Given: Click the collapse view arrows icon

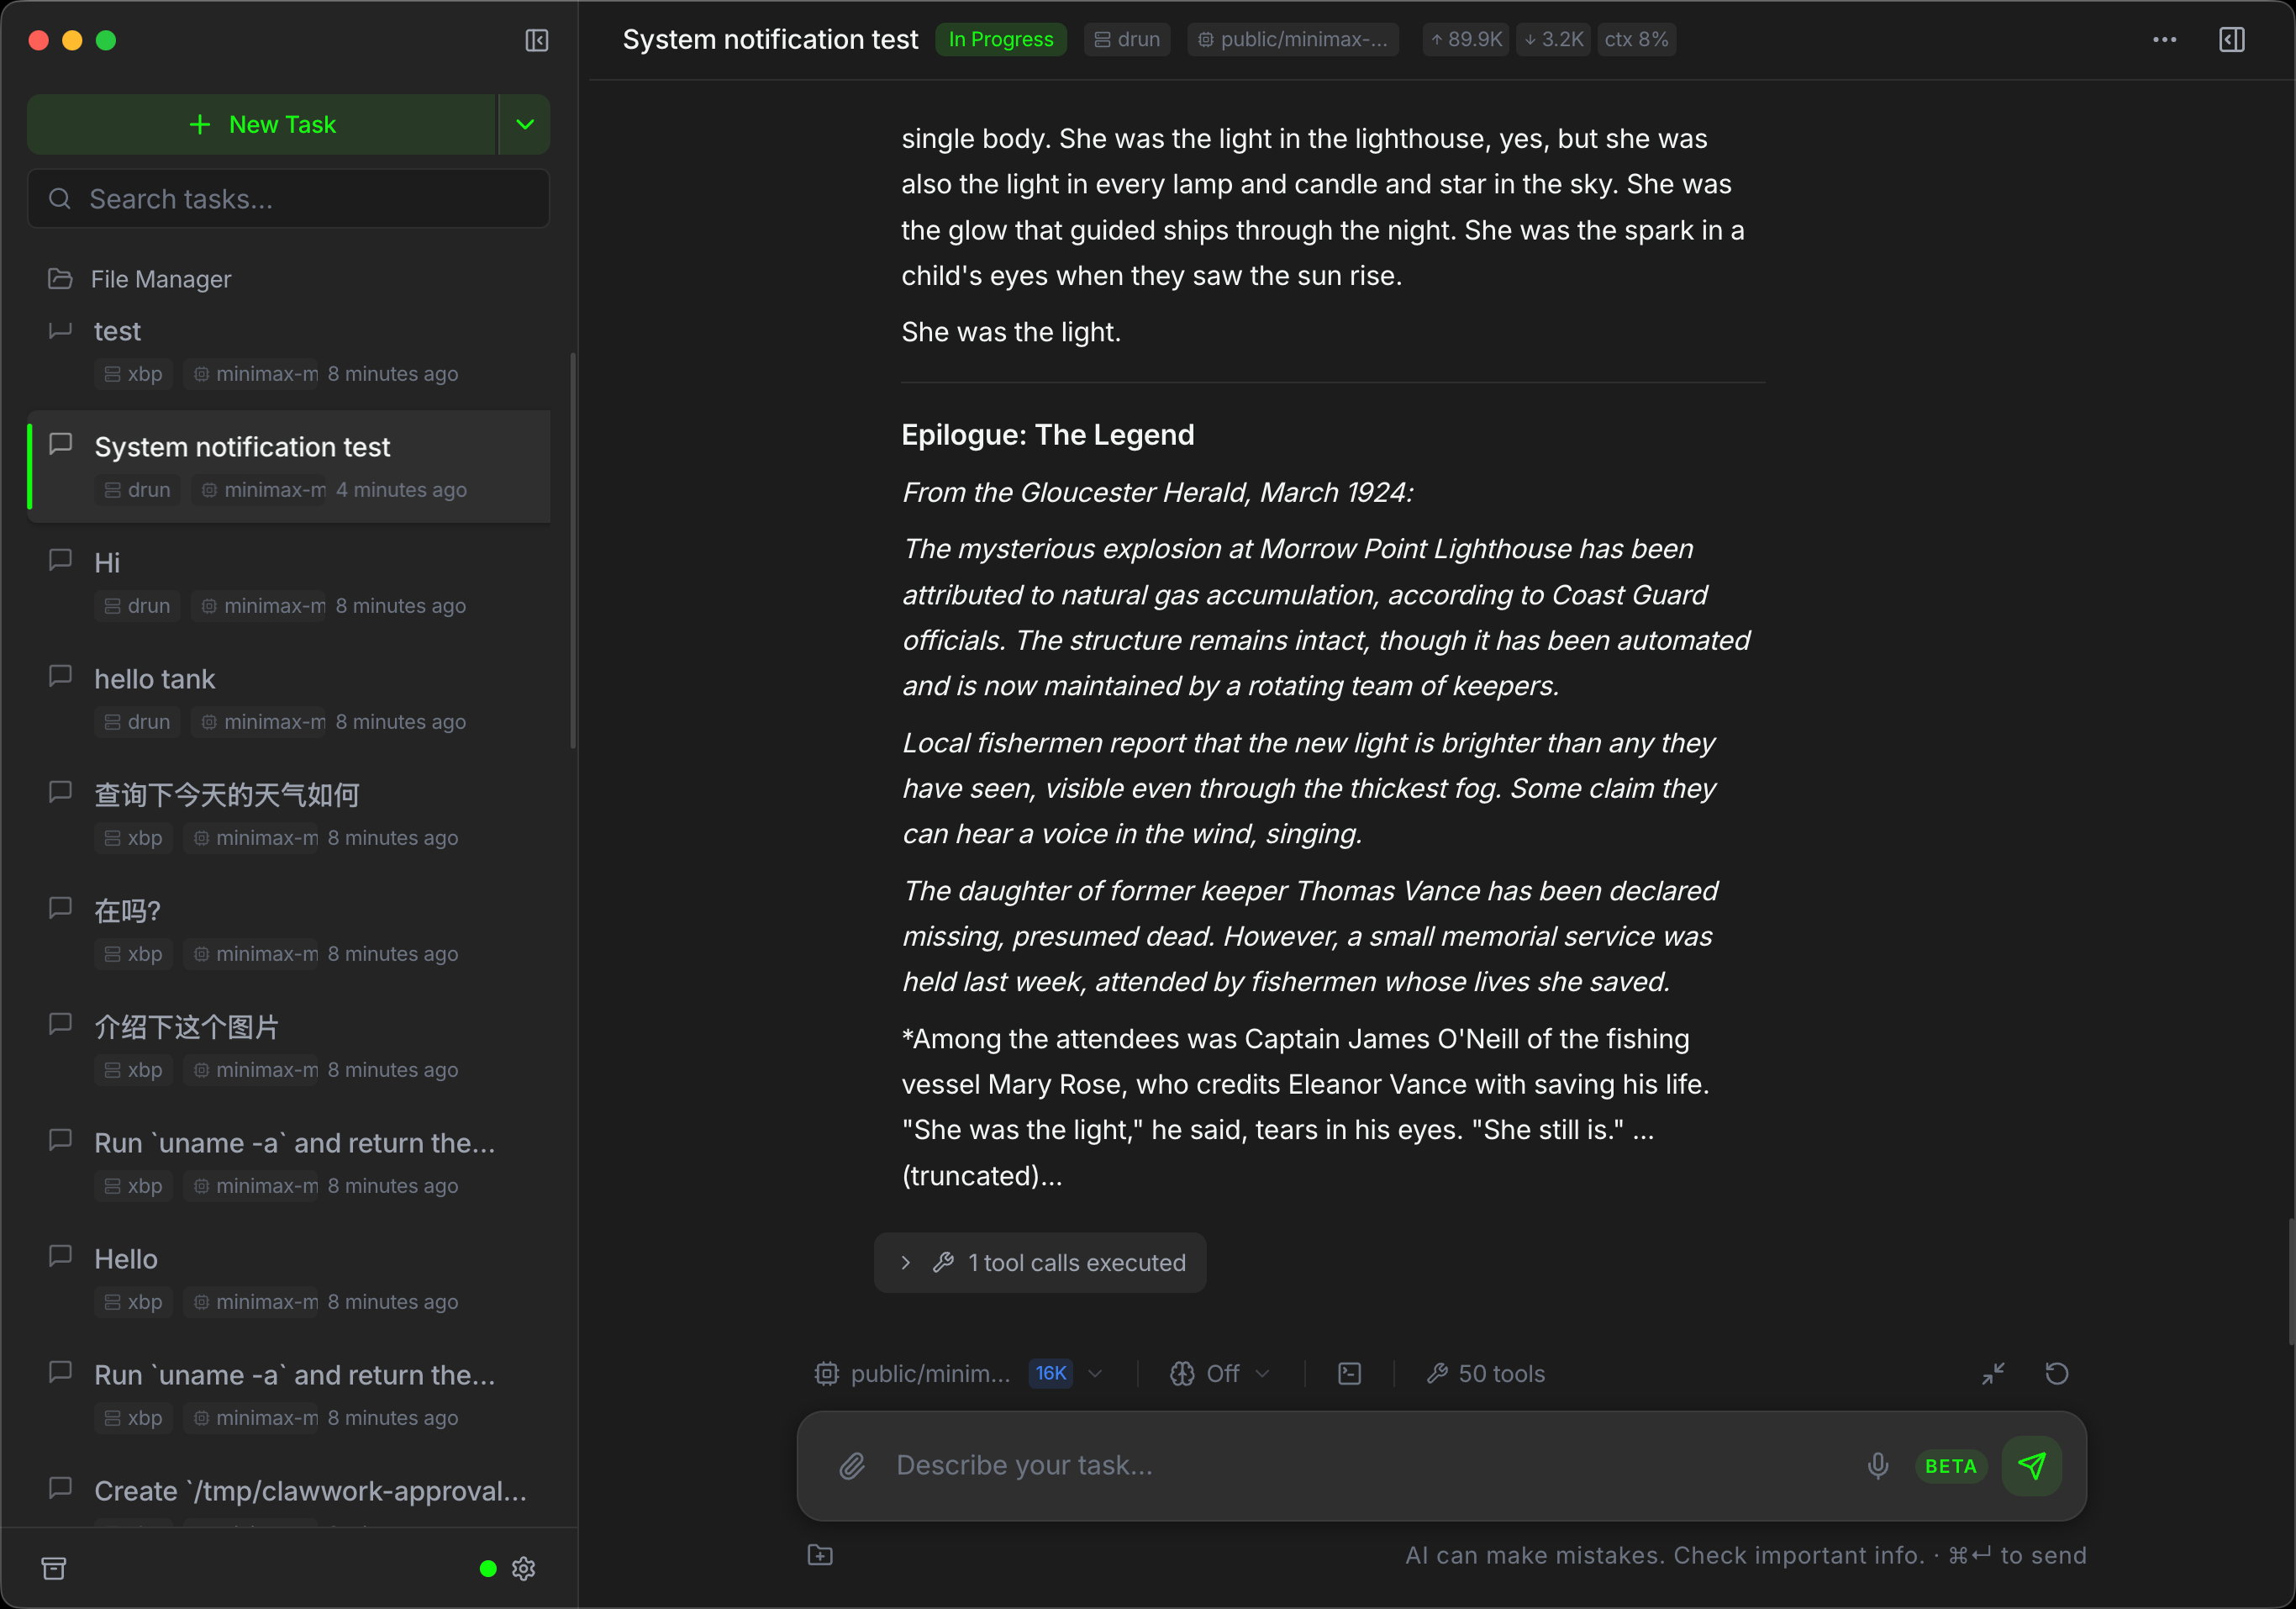Looking at the screenshot, I should click(1993, 1374).
